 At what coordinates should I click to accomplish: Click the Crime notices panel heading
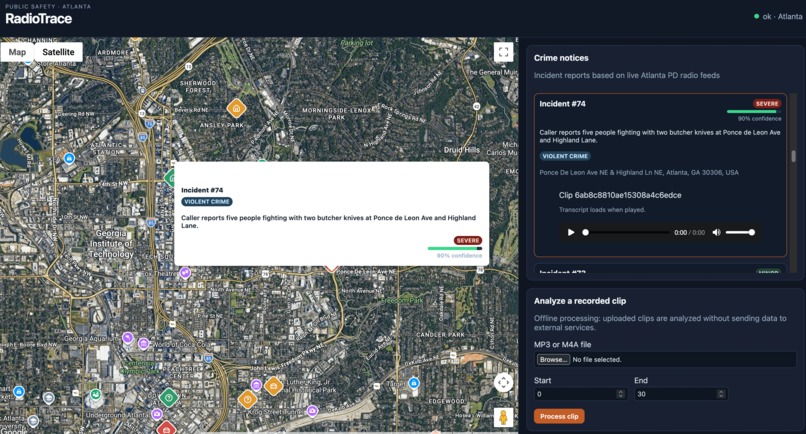pyautogui.click(x=561, y=58)
